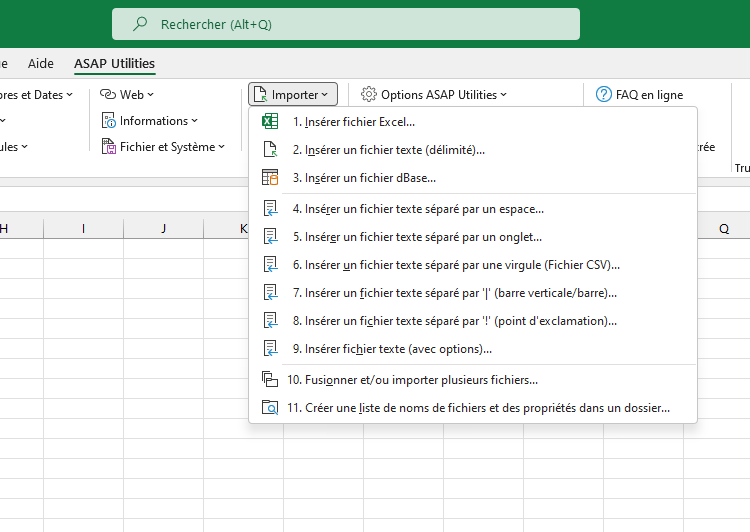750x532 pixels.
Task: Open Fichier et Système dropdown
Action: coord(163,146)
